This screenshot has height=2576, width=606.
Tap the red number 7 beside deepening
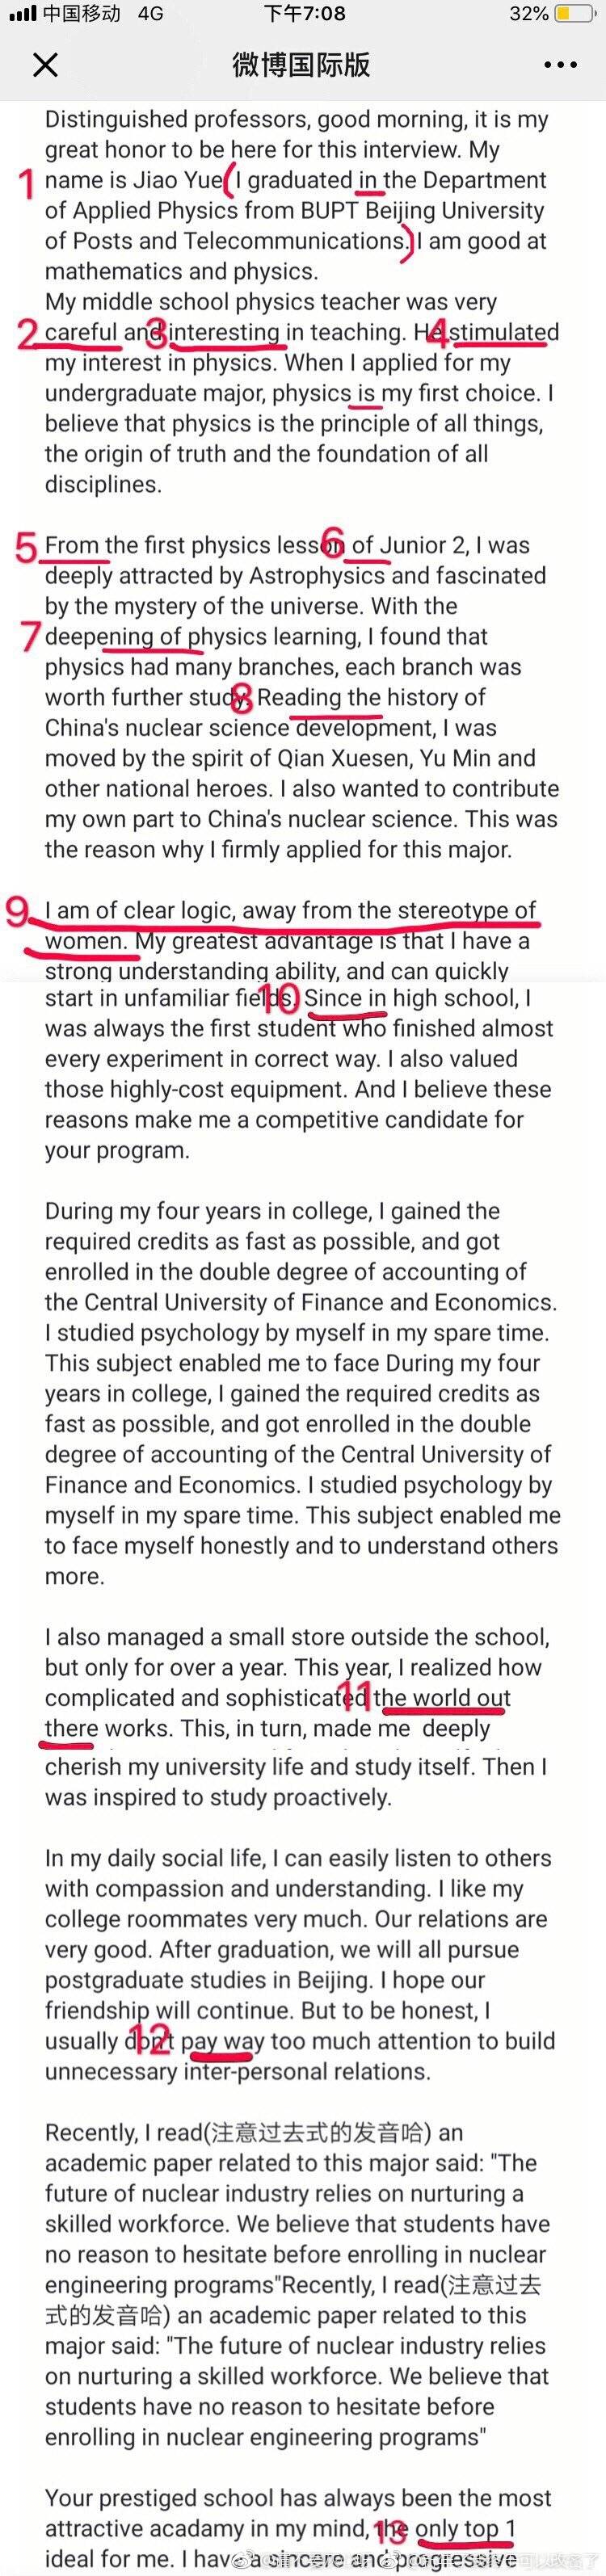click(30, 637)
